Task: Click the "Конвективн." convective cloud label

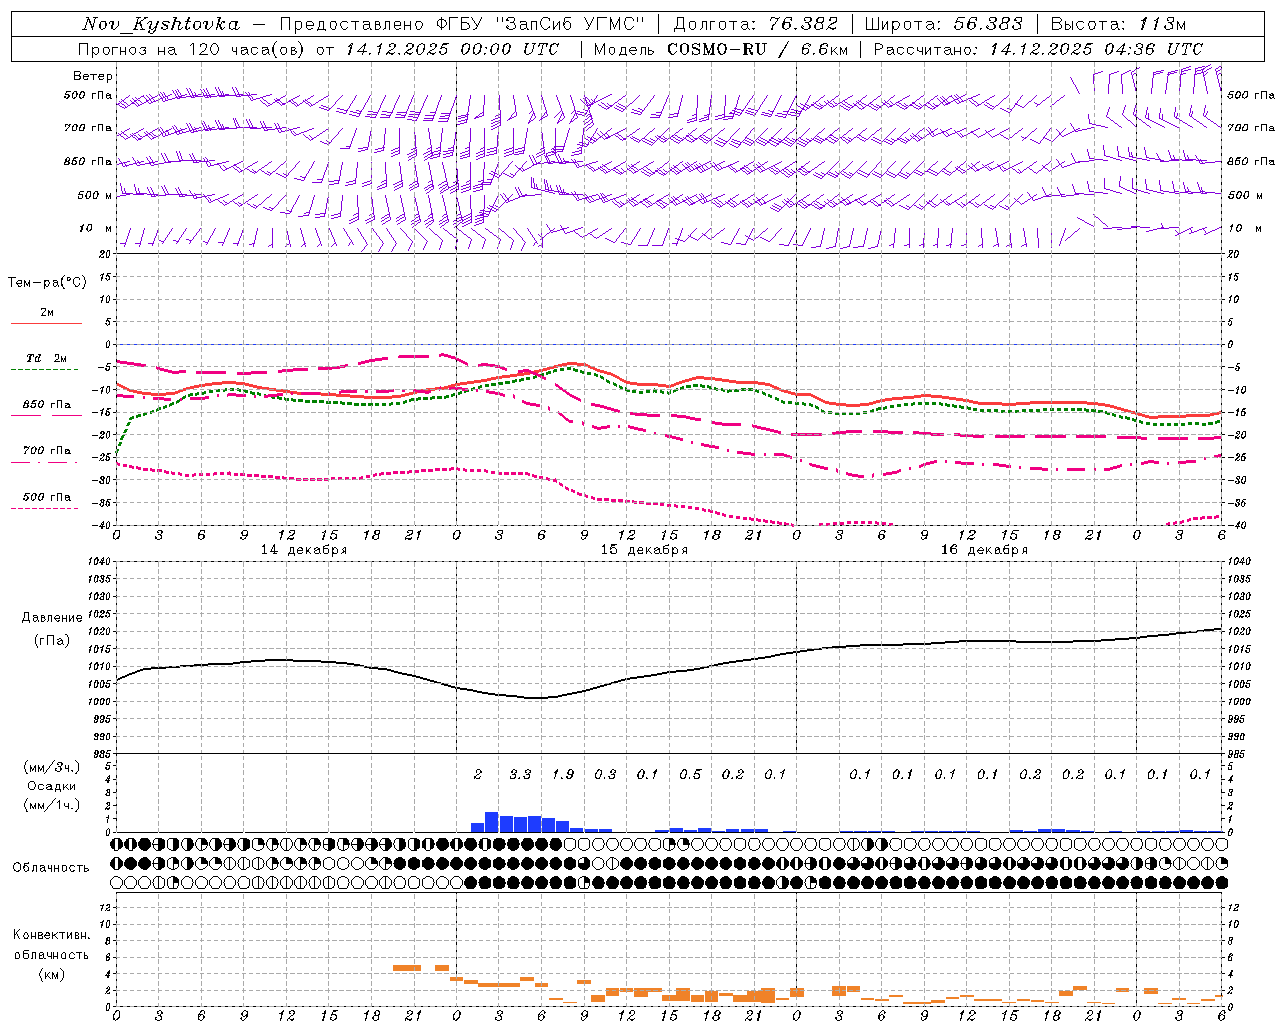Action: pyautogui.click(x=51, y=935)
